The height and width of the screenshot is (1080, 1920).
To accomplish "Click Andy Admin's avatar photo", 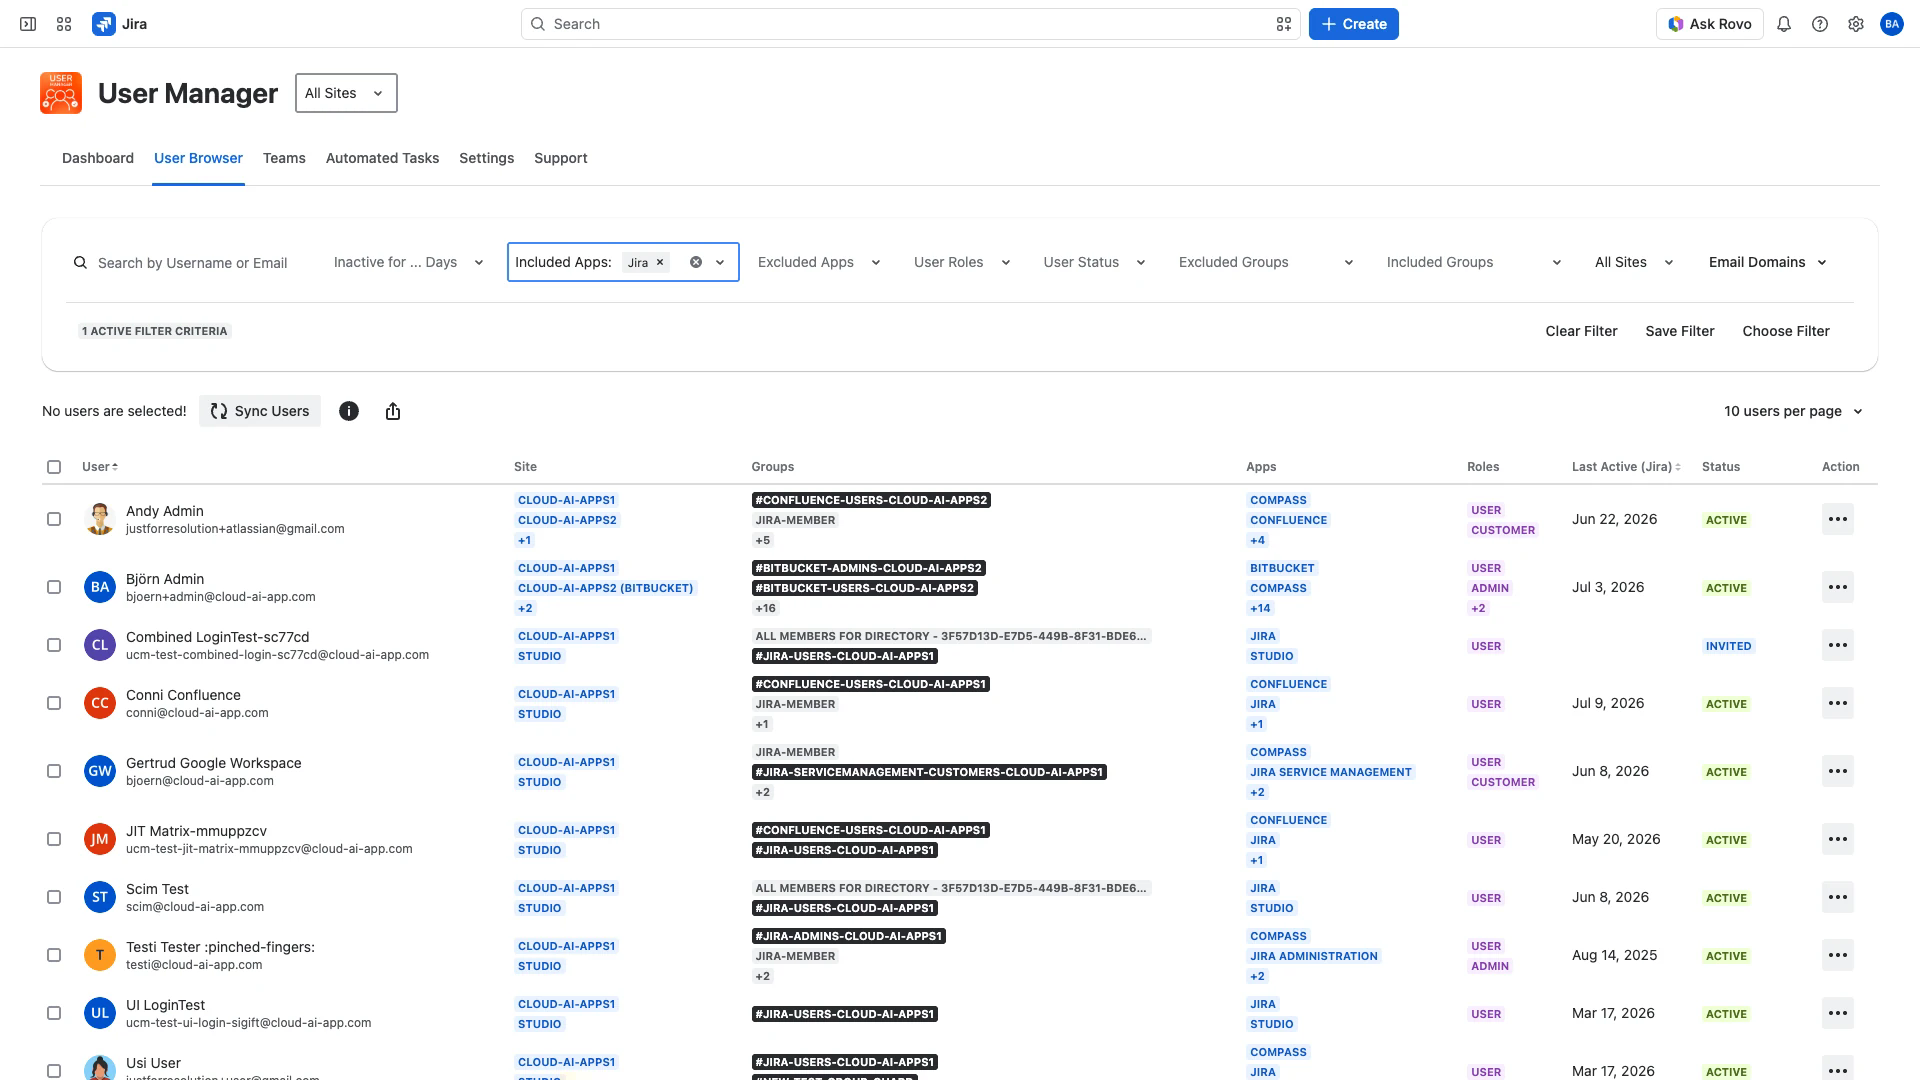I will point(100,519).
